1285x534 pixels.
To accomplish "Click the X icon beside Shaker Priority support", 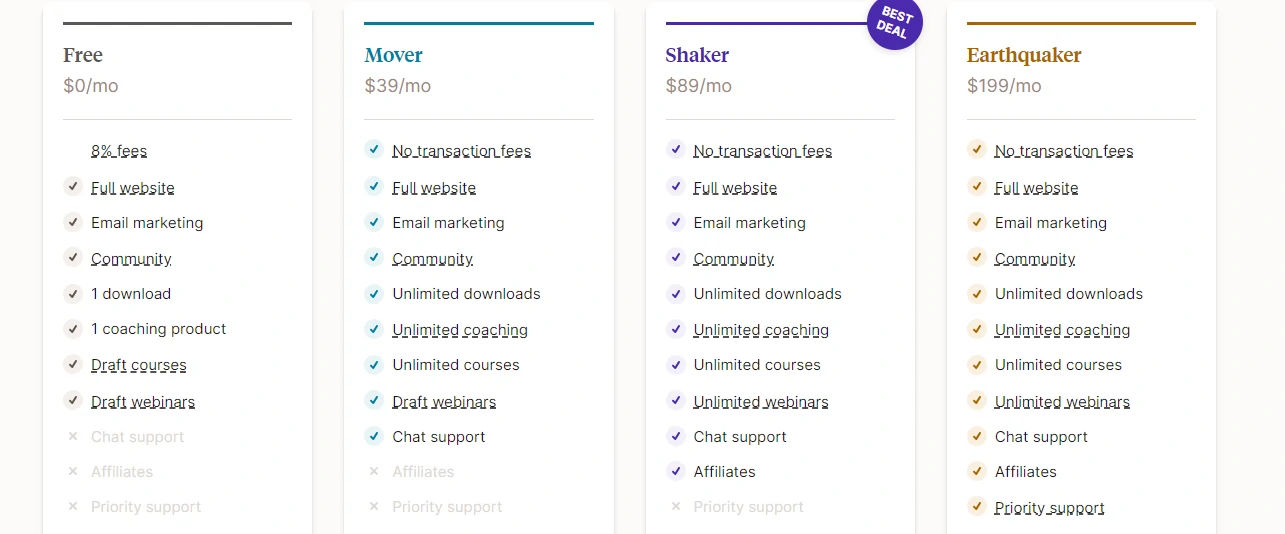I will pos(675,506).
